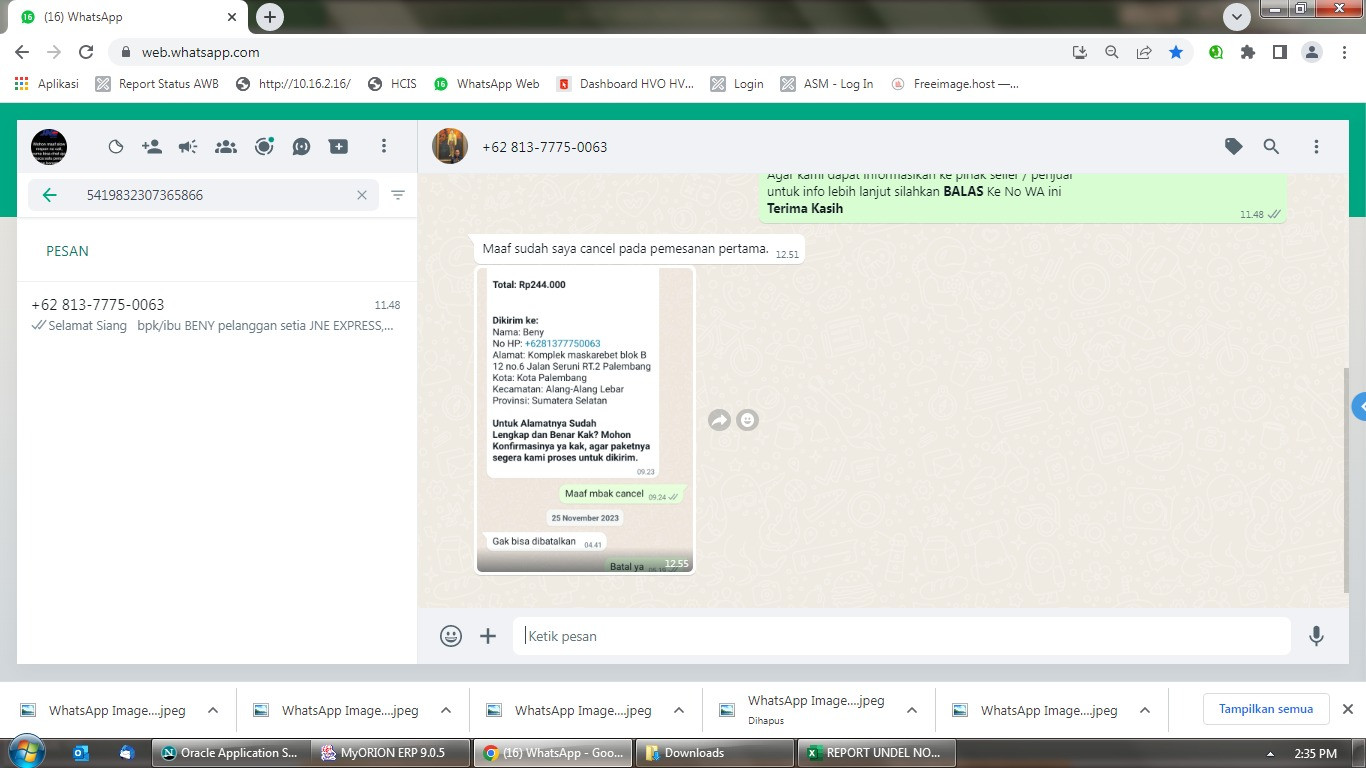Open the Chrome three-dot menu
The image size is (1366, 768).
1345,52
